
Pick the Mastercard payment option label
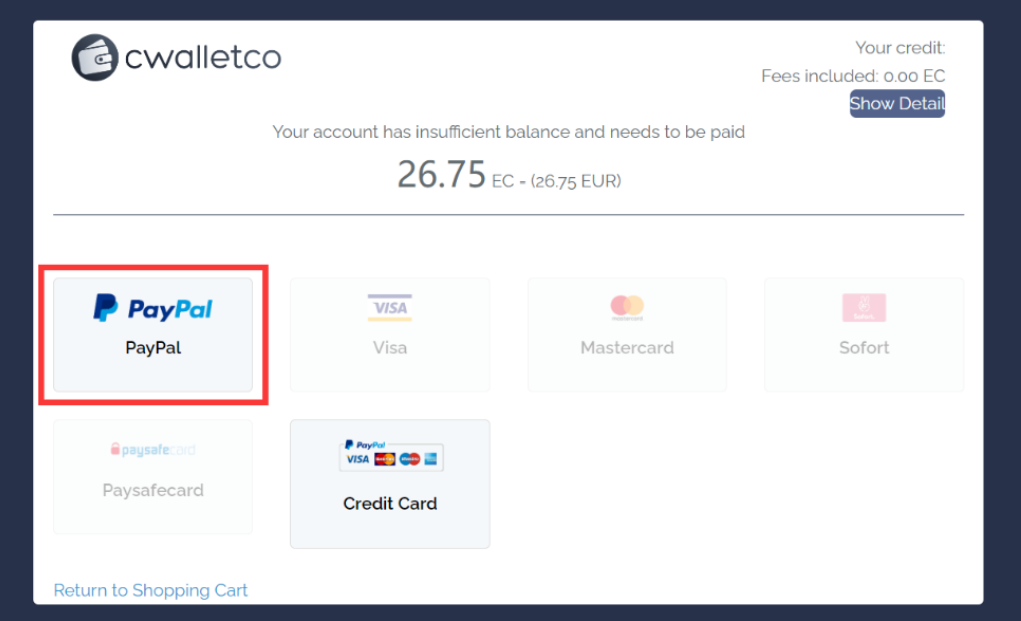[627, 348]
